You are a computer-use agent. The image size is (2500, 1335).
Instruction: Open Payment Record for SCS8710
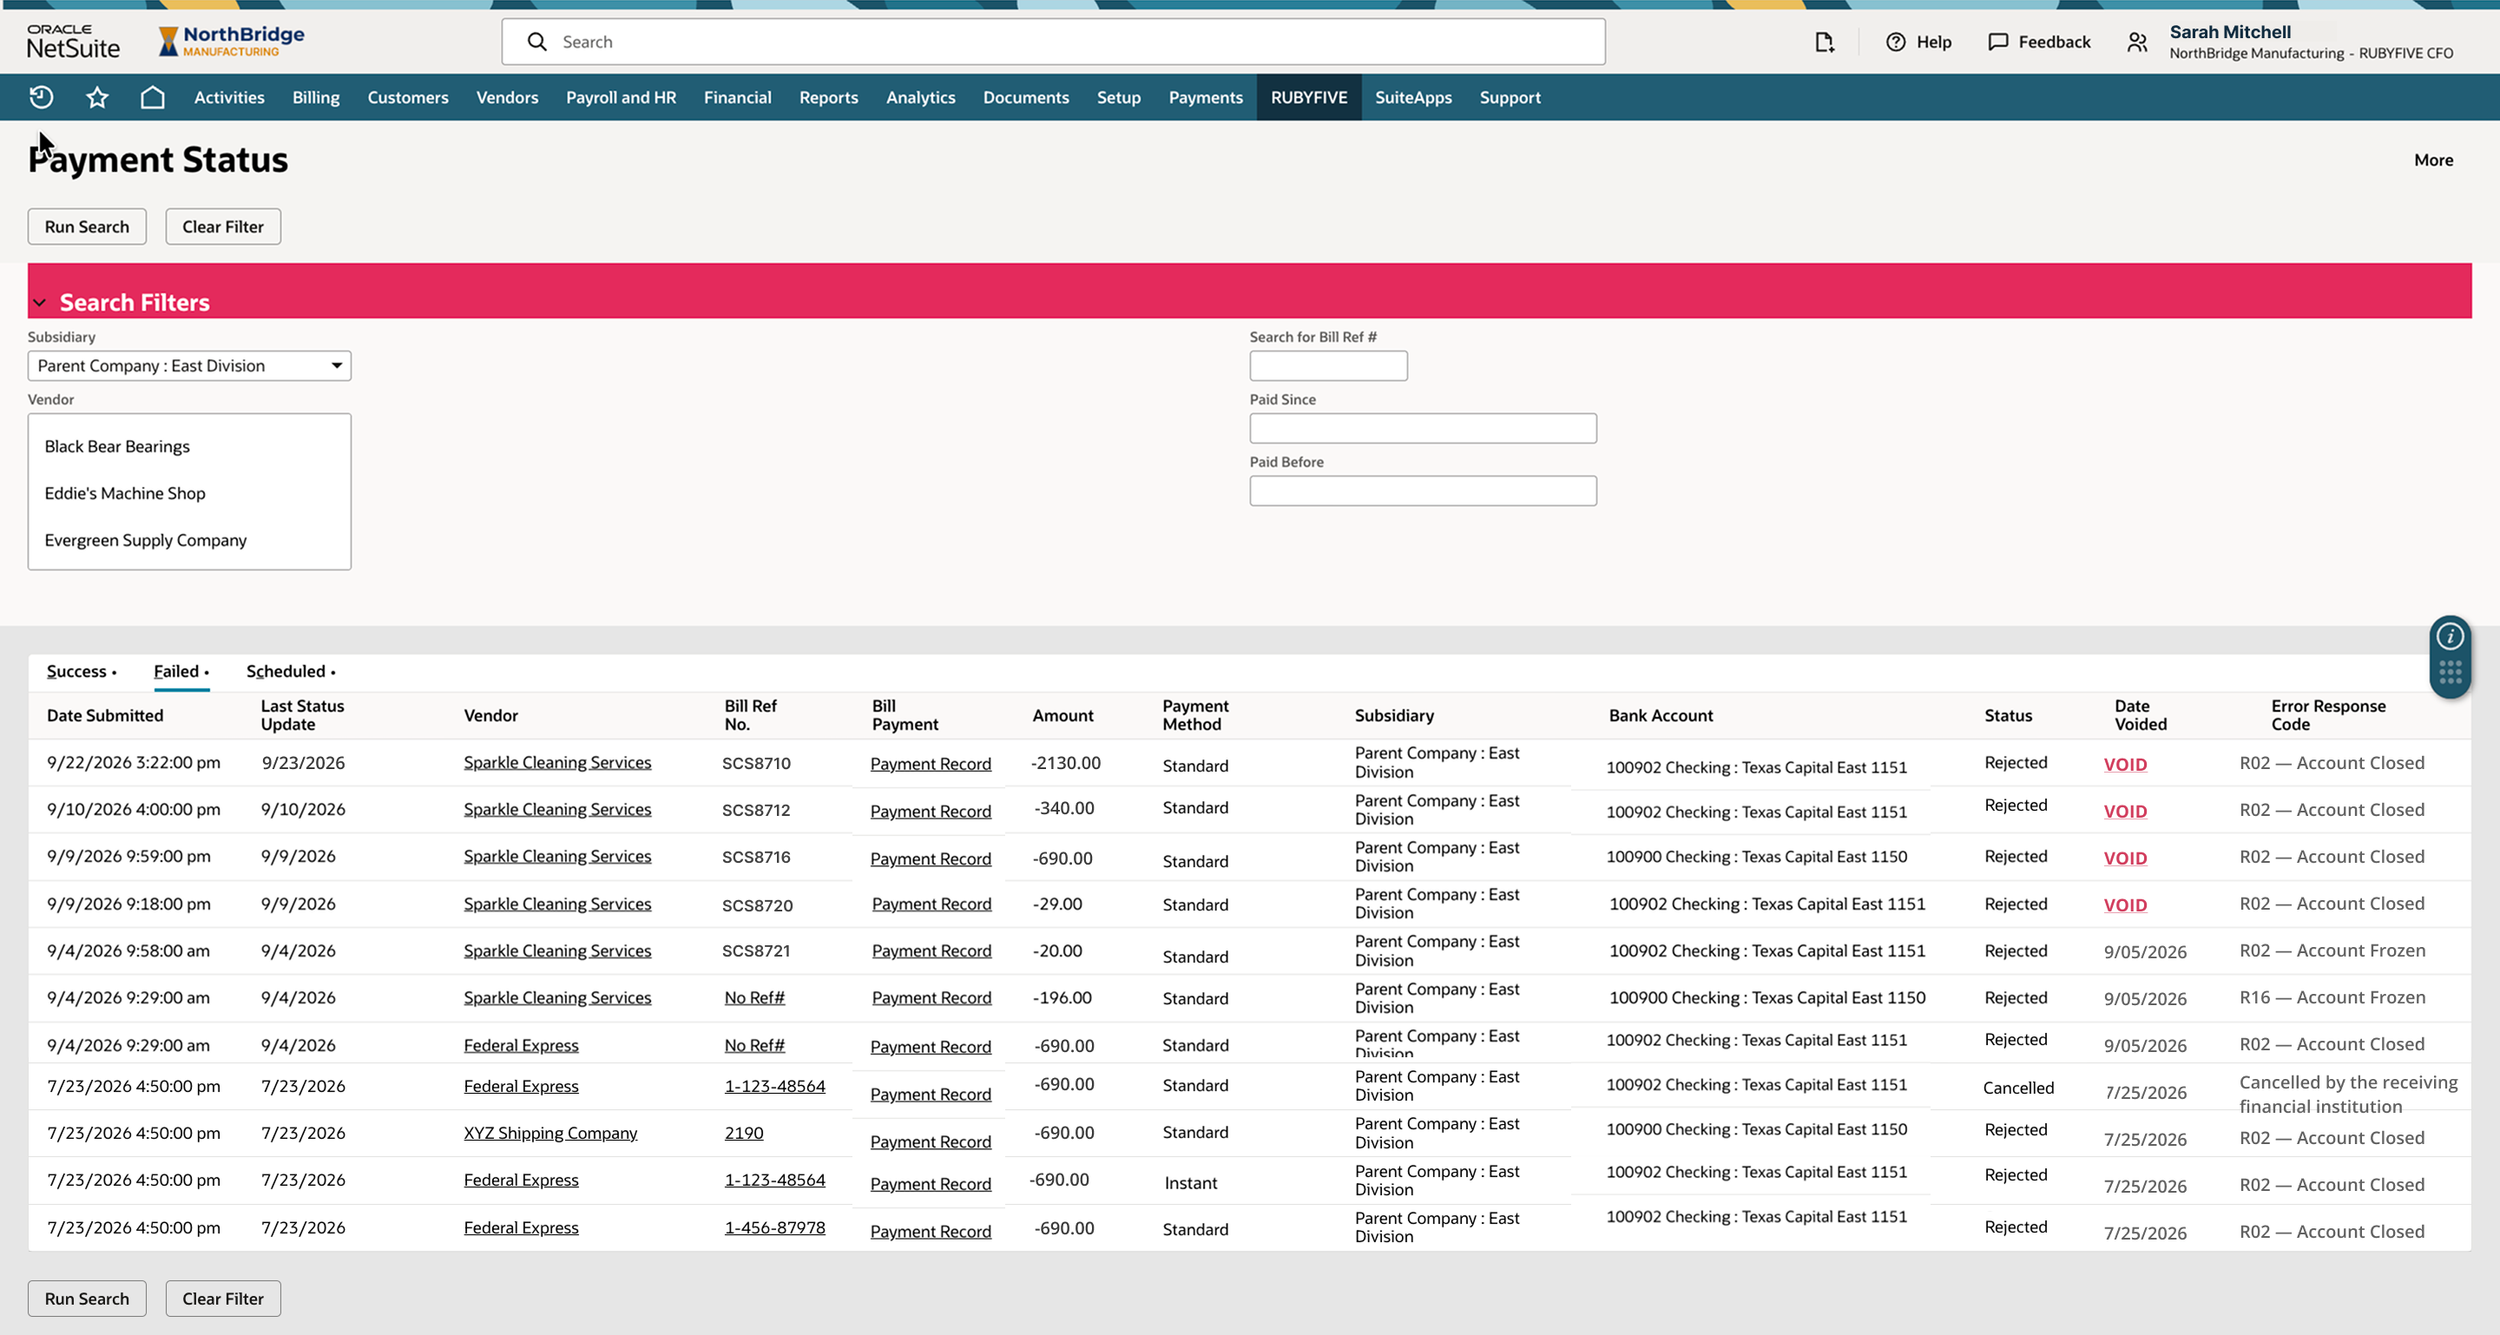pyautogui.click(x=930, y=764)
